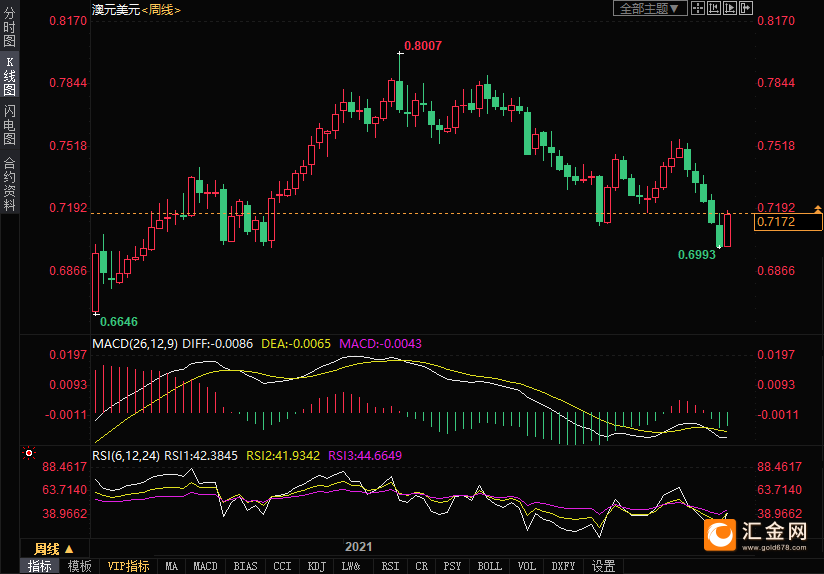Click the left MACD axis 0.0197 label
This screenshot has height=574, width=824.
68,355
